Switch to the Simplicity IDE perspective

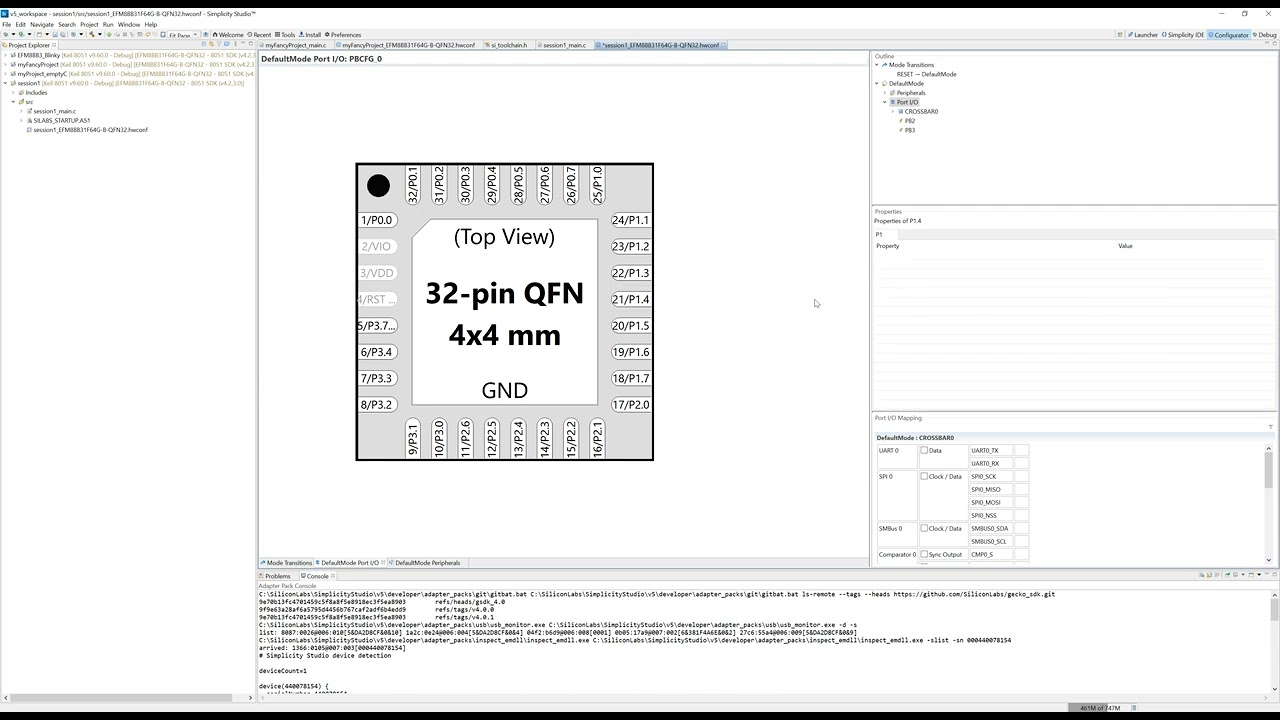pos(1183,35)
